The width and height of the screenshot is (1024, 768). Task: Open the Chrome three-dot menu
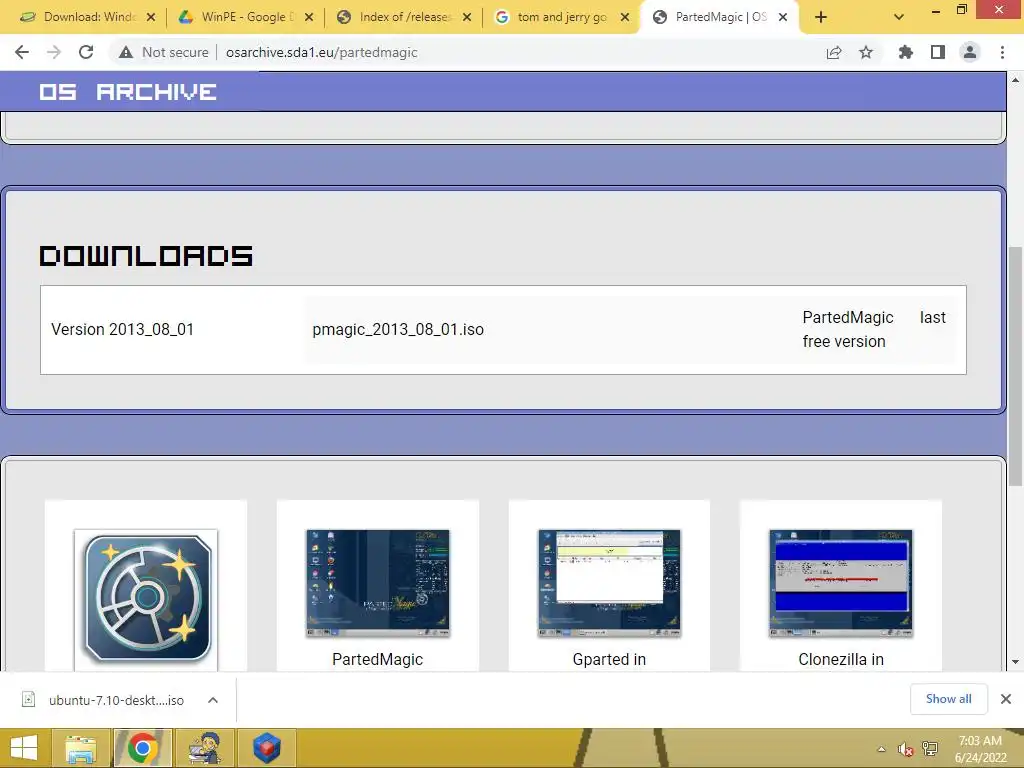[1002, 52]
